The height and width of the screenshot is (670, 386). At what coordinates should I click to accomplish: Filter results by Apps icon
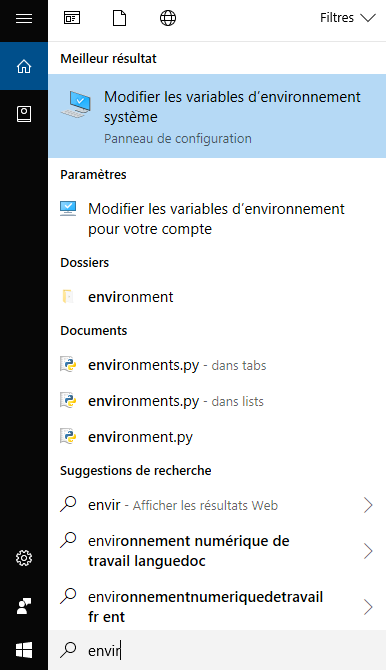pos(72,18)
